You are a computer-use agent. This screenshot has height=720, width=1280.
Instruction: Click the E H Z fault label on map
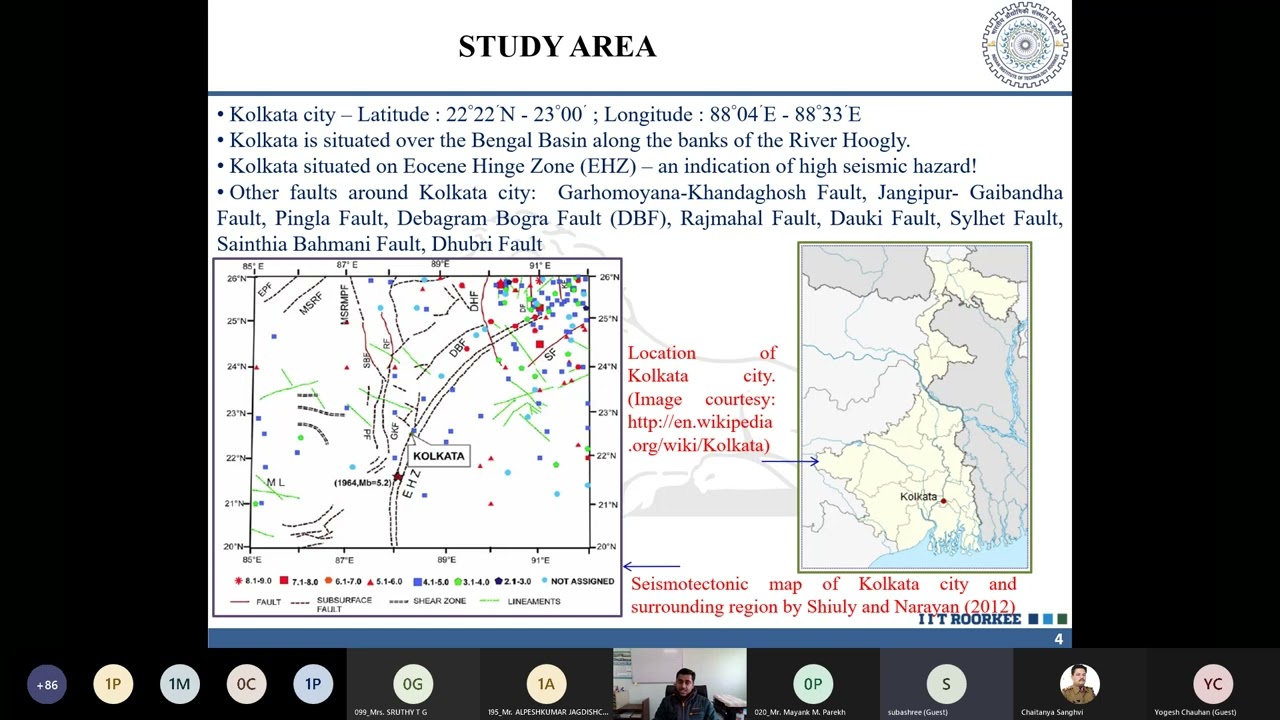[410, 483]
